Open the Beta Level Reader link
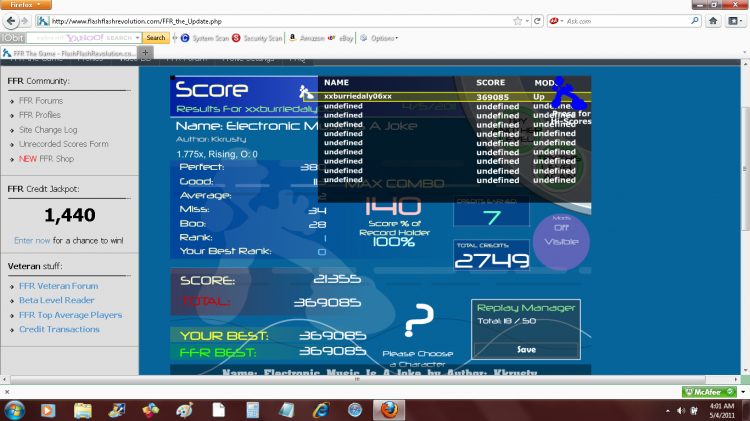 coord(56,300)
